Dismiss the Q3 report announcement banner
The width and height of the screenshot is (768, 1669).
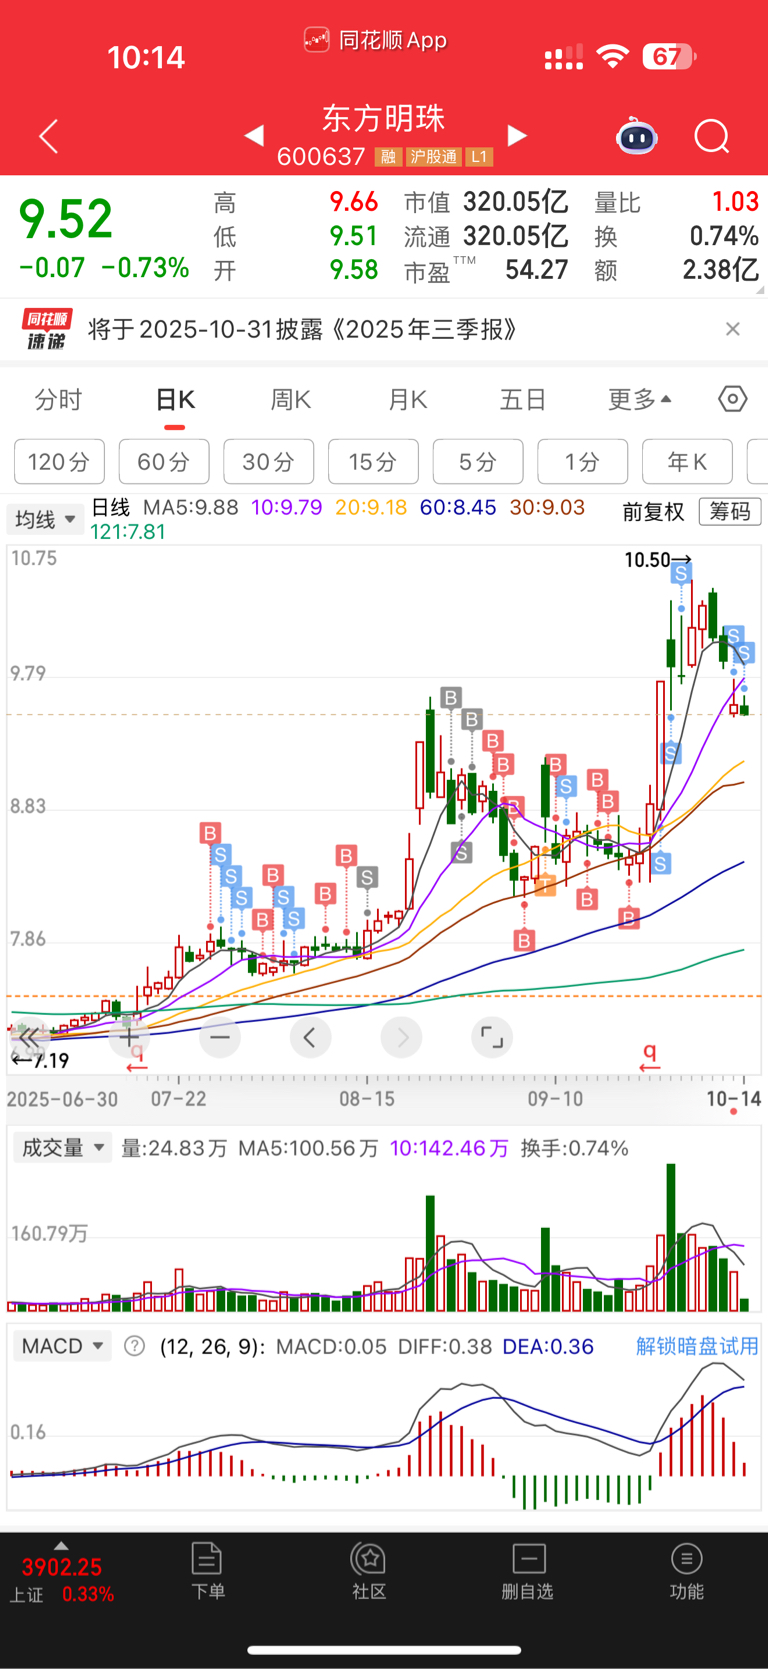[x=733, y=329]
